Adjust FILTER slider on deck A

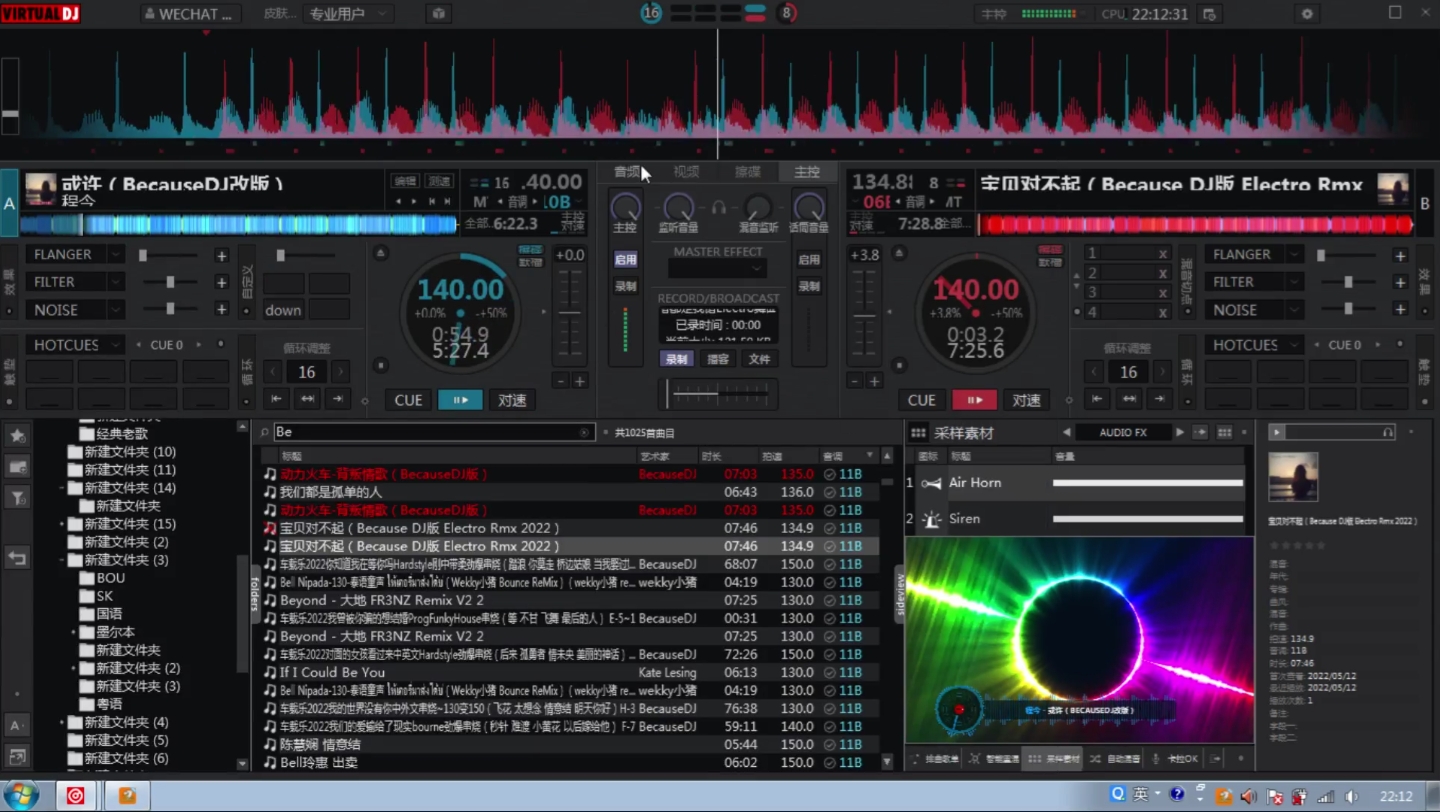click(x=170, y=283)
